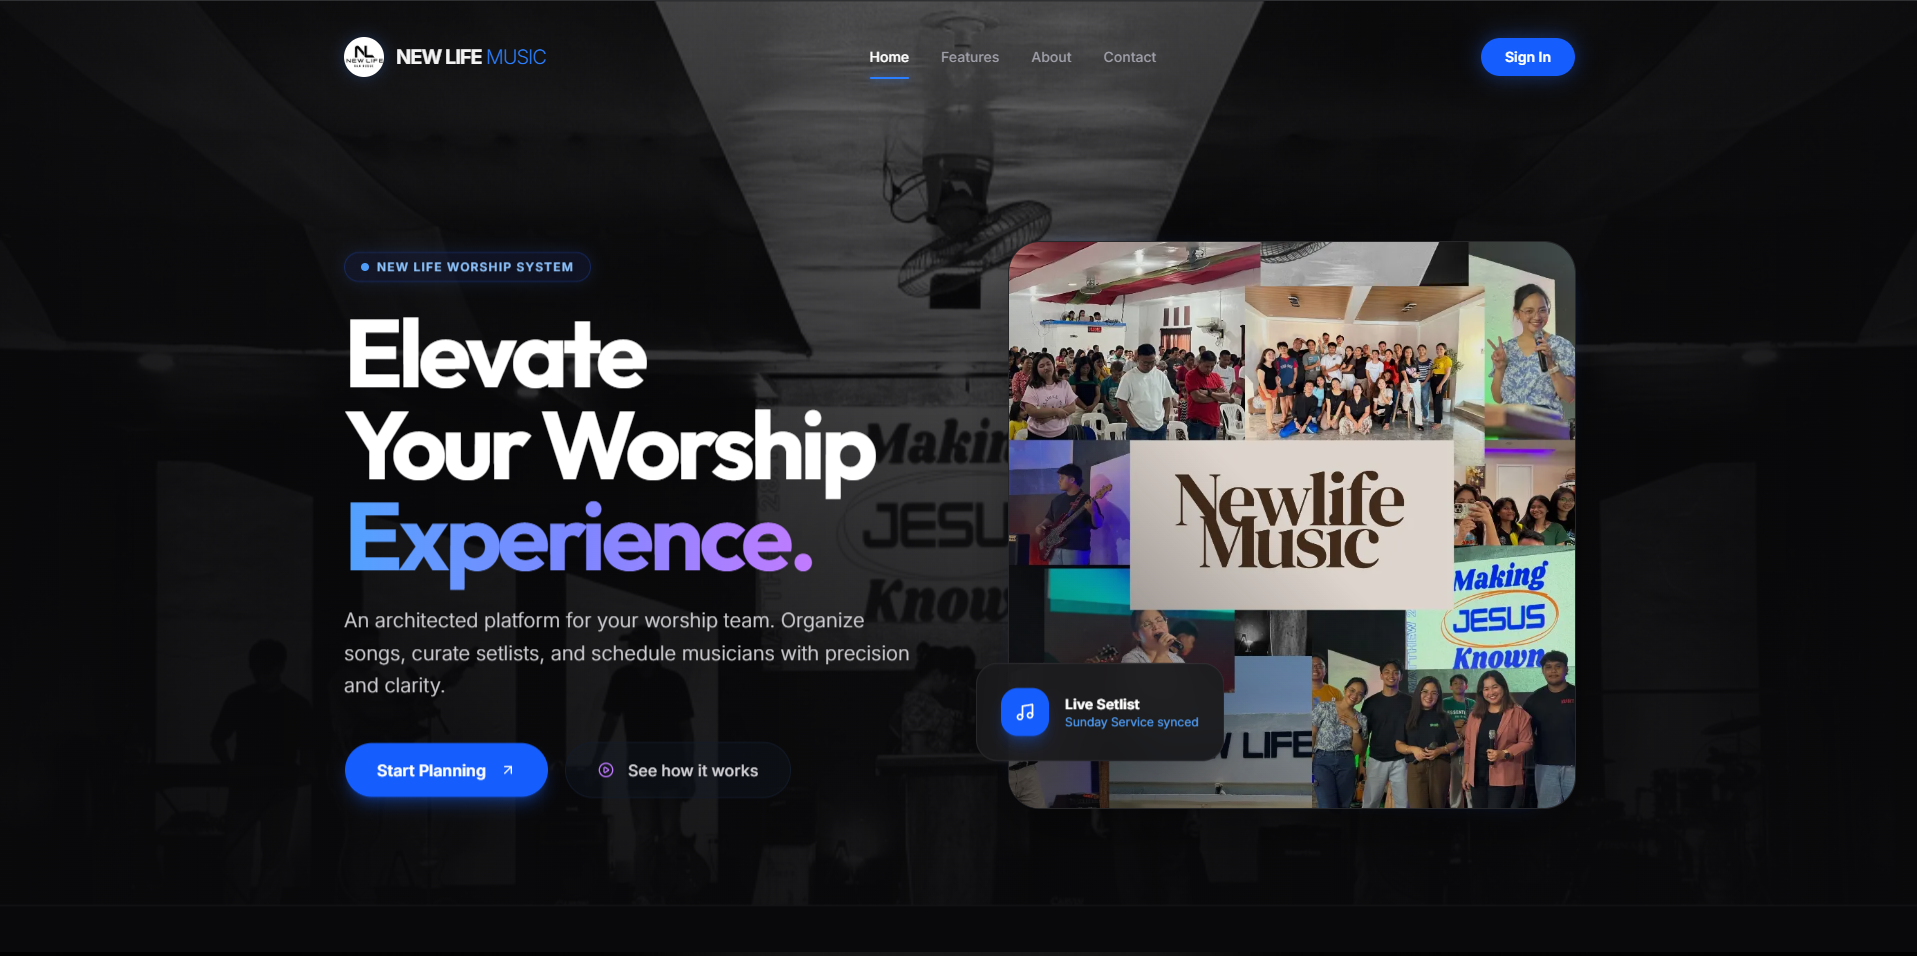The width and height of the screenshot is (1917, 956).
Task: Open the Home nav tab
Action: (x=889, y=57)
